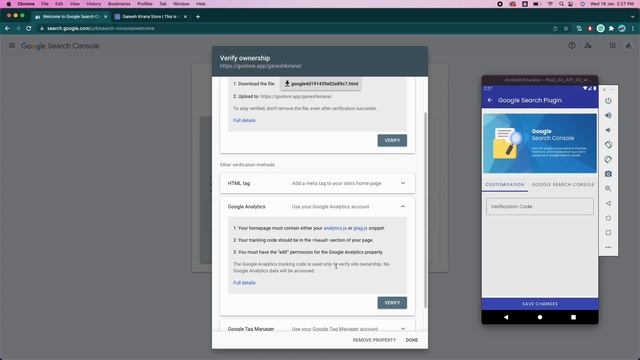Close the Ganesh Kirana Store tab
The image size is (640, 360).
(185, 17)
